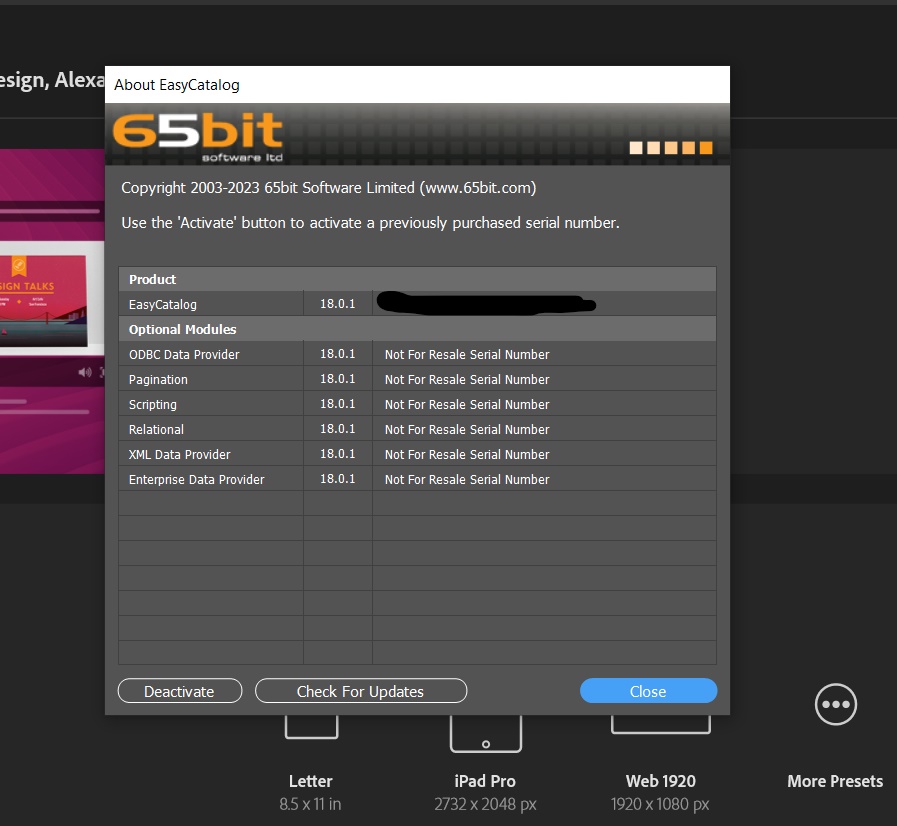
Task: Select the Letter document preset icon
Action: 310,728
